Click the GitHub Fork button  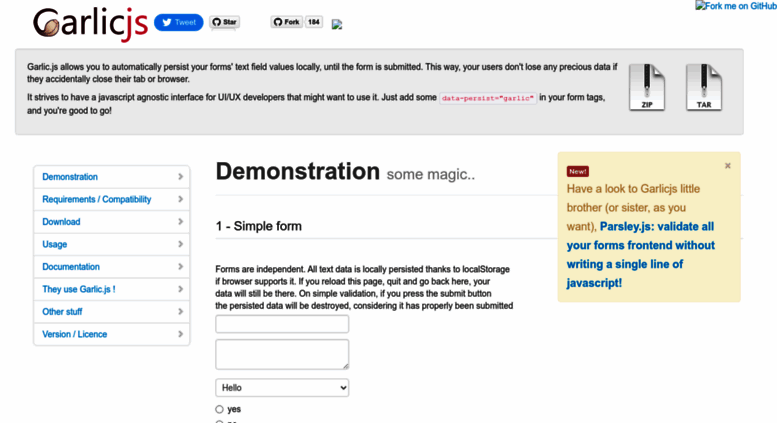[x=286, y=22]
